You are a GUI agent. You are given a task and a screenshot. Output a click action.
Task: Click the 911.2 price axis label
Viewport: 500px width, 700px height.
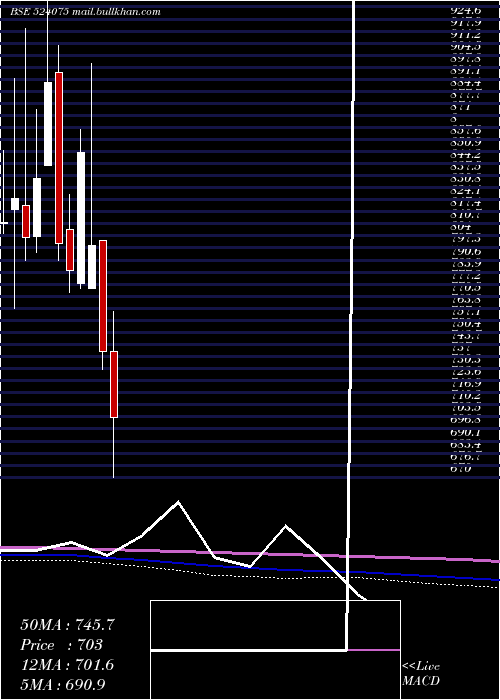tap(466, 35)
